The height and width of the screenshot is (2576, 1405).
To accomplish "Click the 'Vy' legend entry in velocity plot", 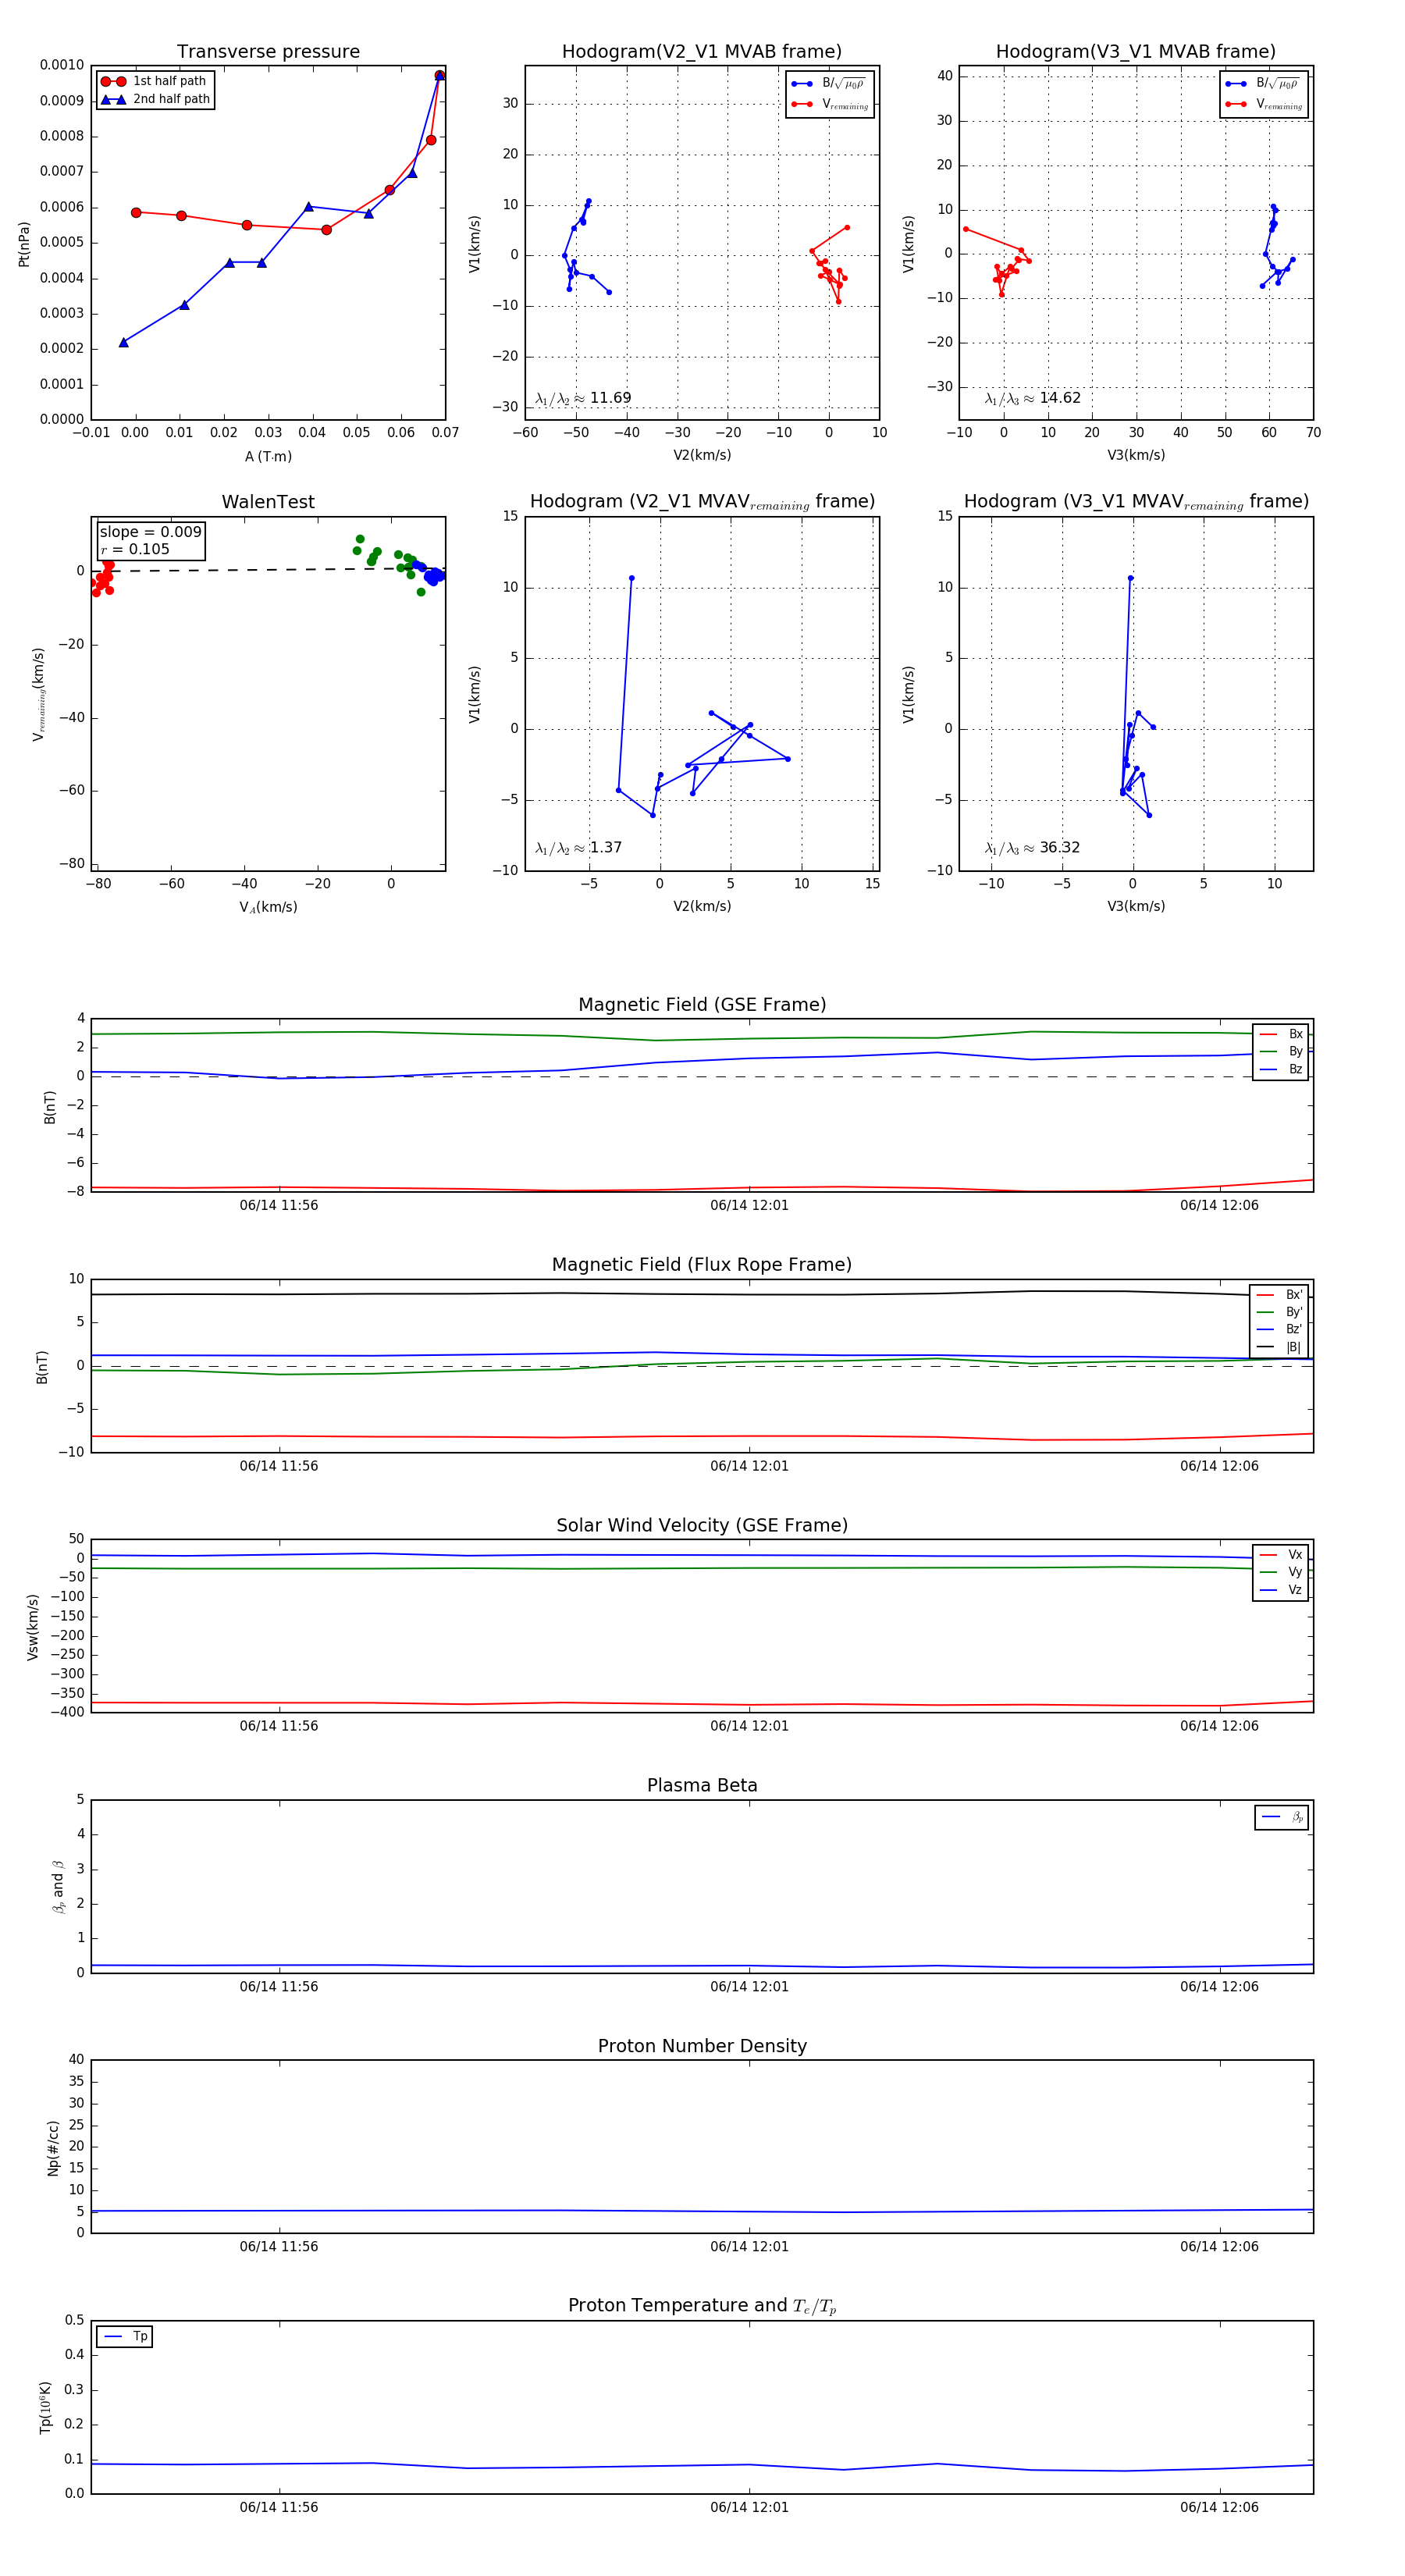I will (1282, 1572).
